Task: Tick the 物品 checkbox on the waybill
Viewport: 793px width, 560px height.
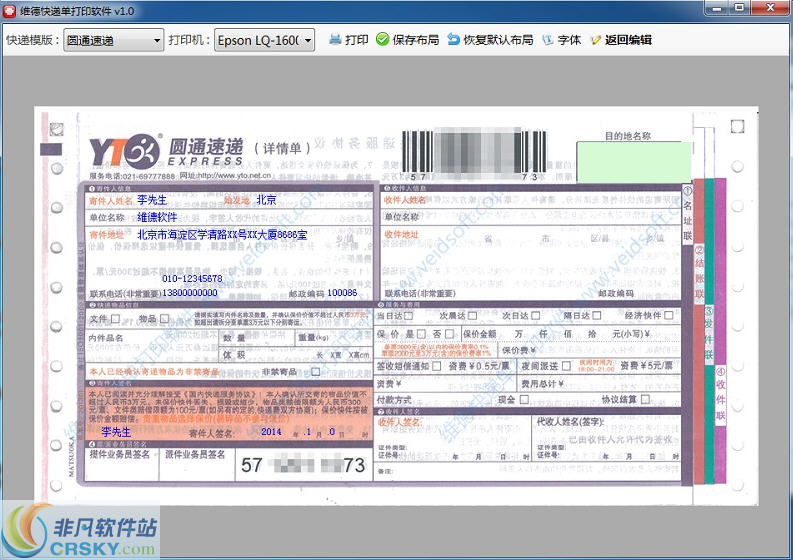Action: 164,319
